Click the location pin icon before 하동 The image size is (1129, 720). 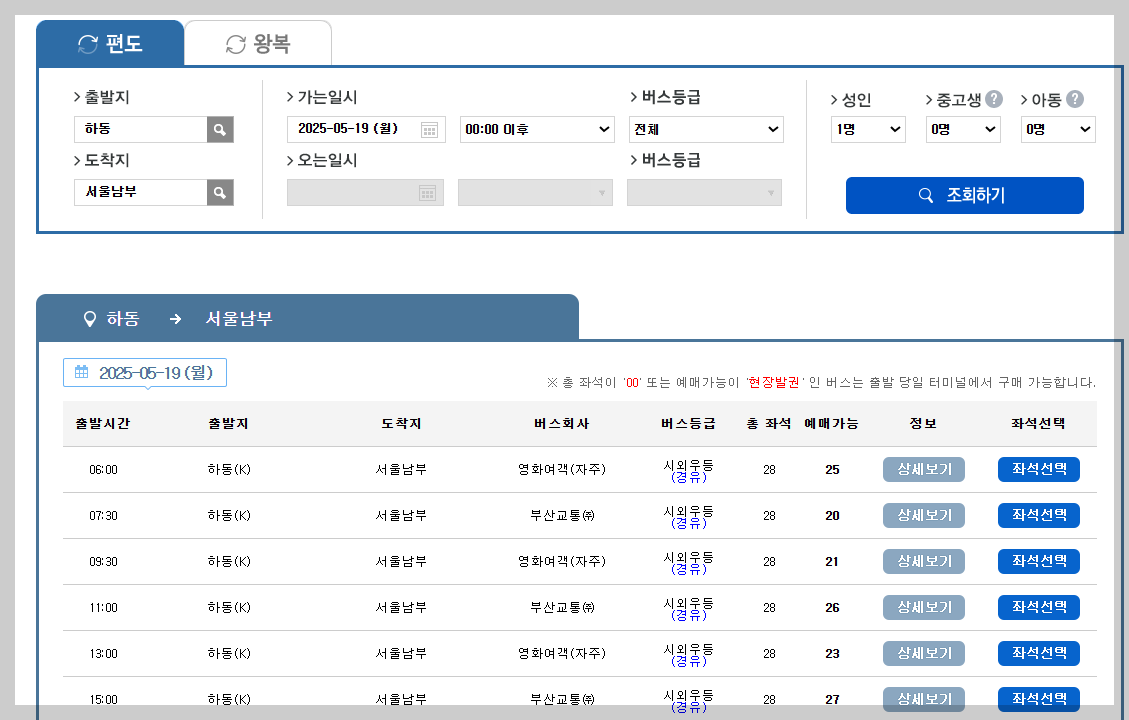point(88,318)
